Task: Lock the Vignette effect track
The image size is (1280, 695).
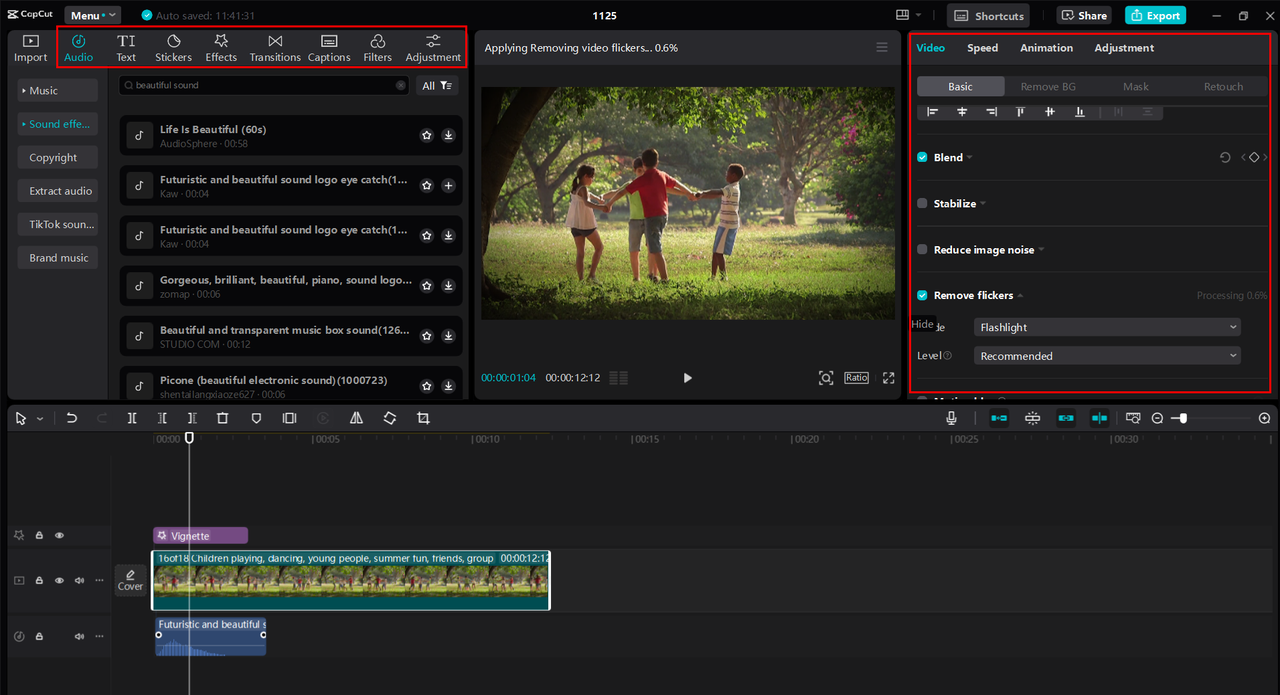Action: click(x=39, y=536)
